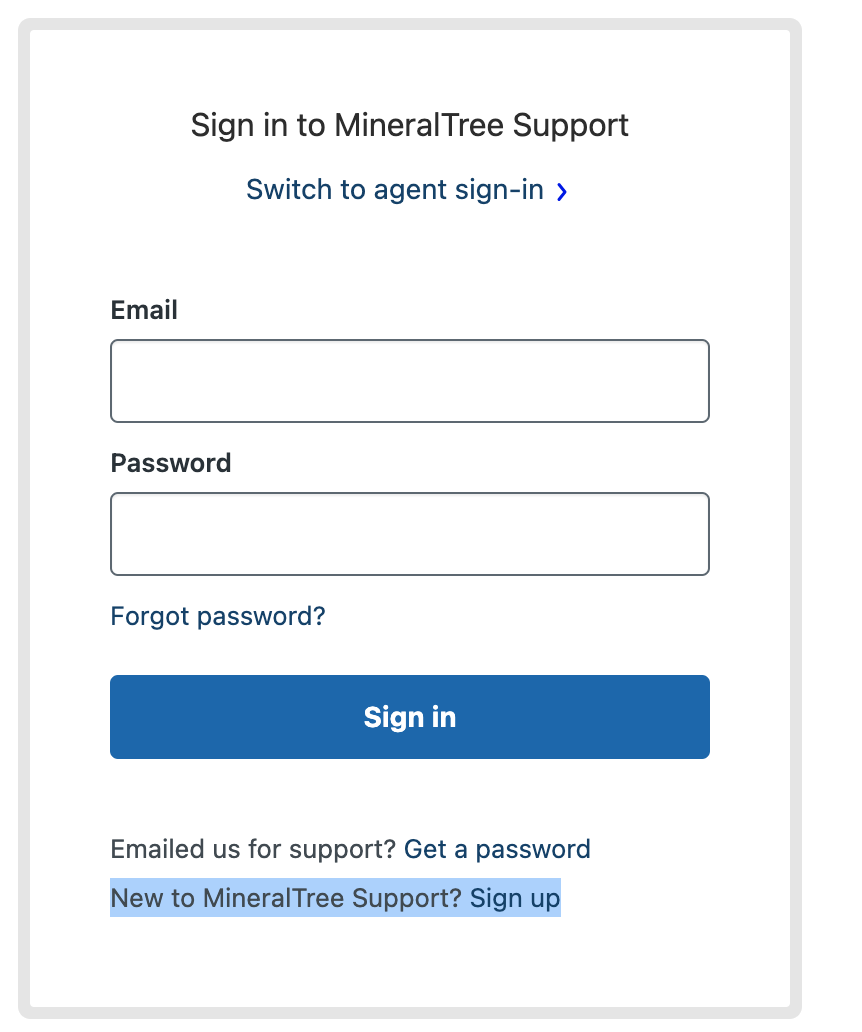Click the highlighted 'New to MineralTree Support?' text
Screen dimensions: 862x1032
[x=286, y=898]
